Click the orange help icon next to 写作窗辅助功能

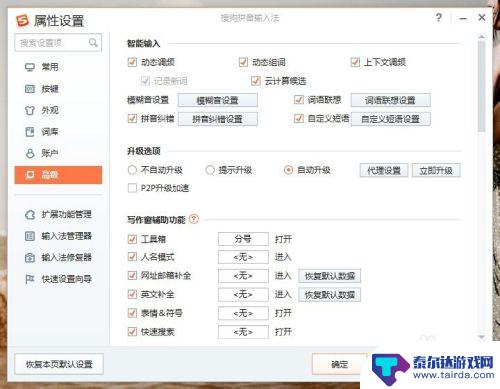[x=194, y=219]
